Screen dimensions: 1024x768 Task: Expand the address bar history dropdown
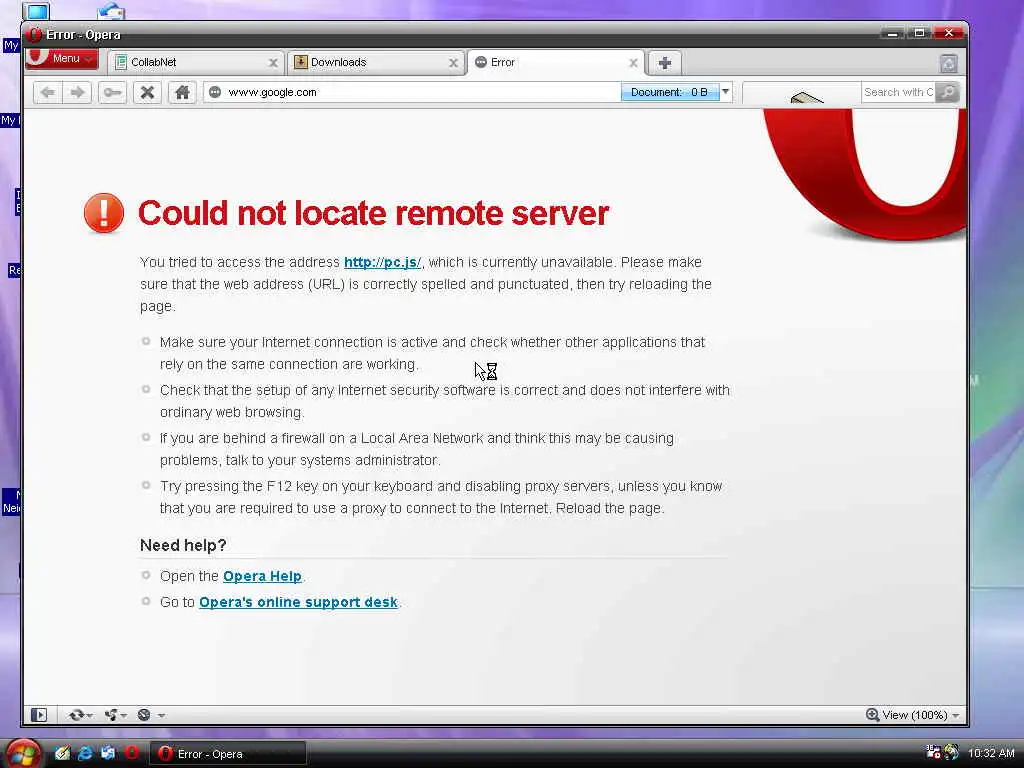coord(726,92)
